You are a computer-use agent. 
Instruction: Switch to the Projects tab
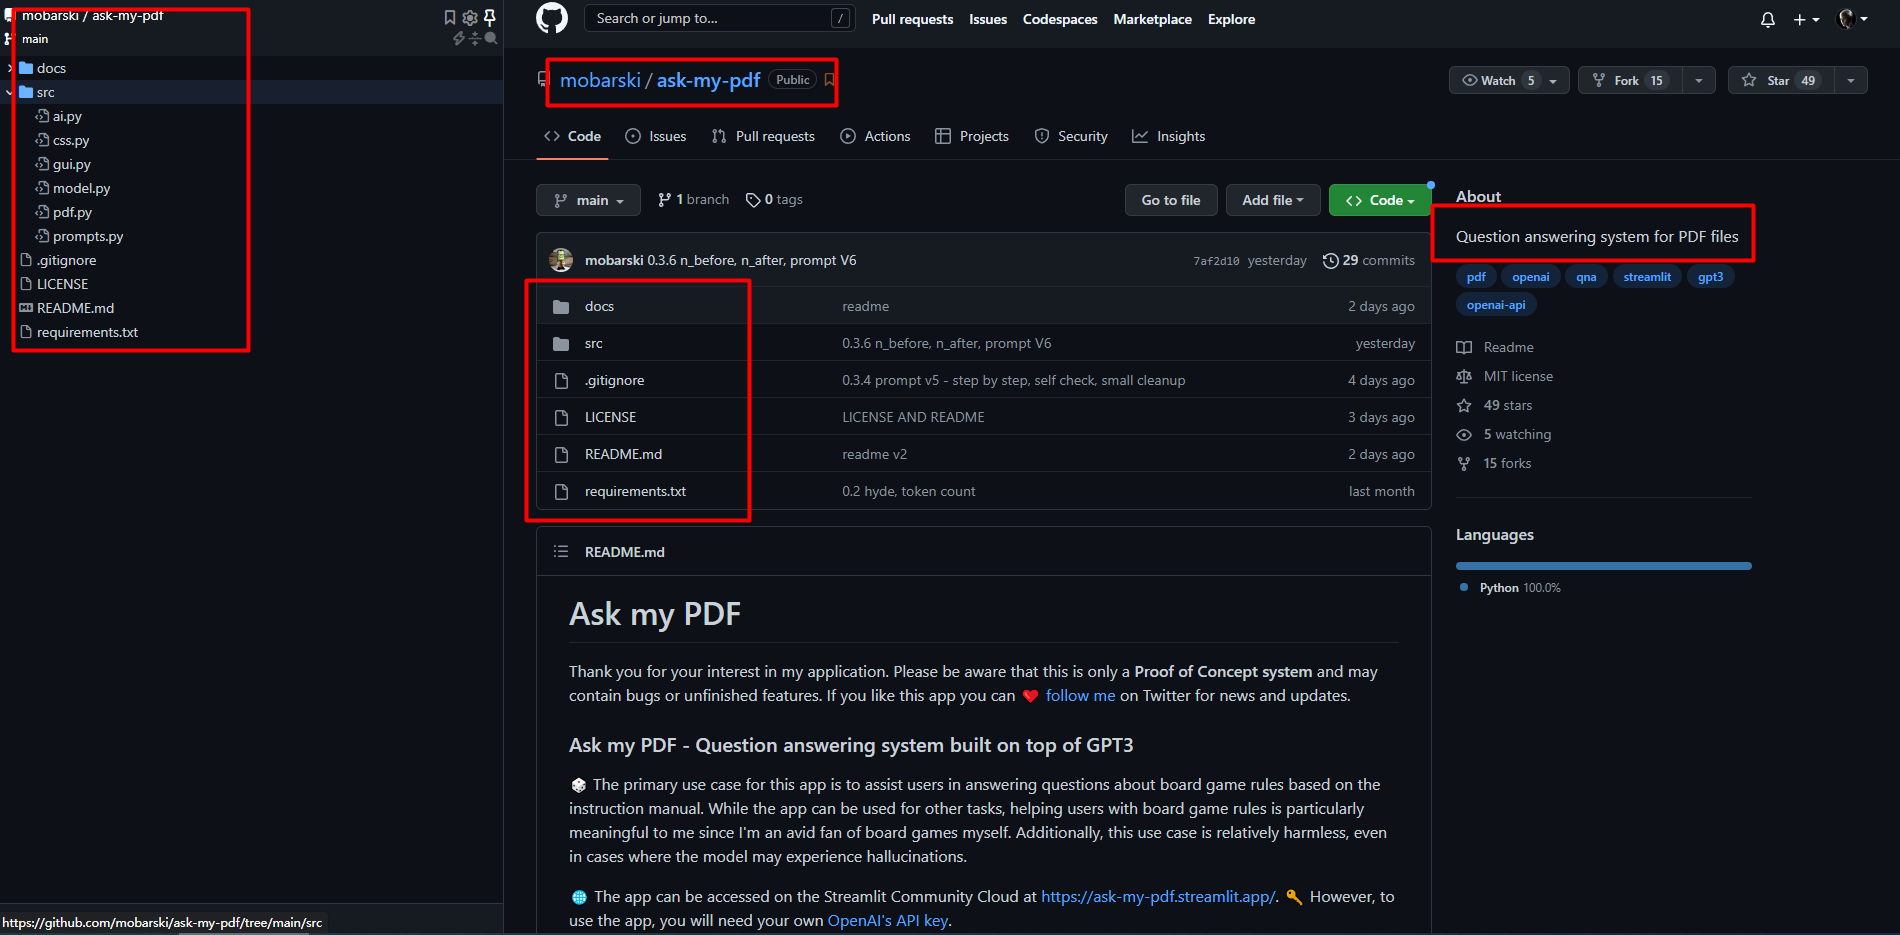[972, 136]
